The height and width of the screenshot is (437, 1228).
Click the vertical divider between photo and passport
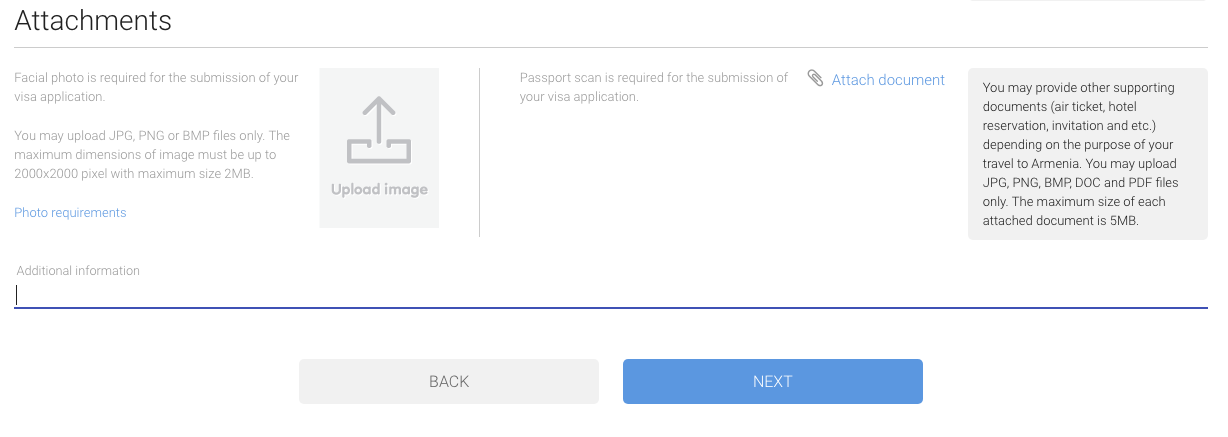479,152
